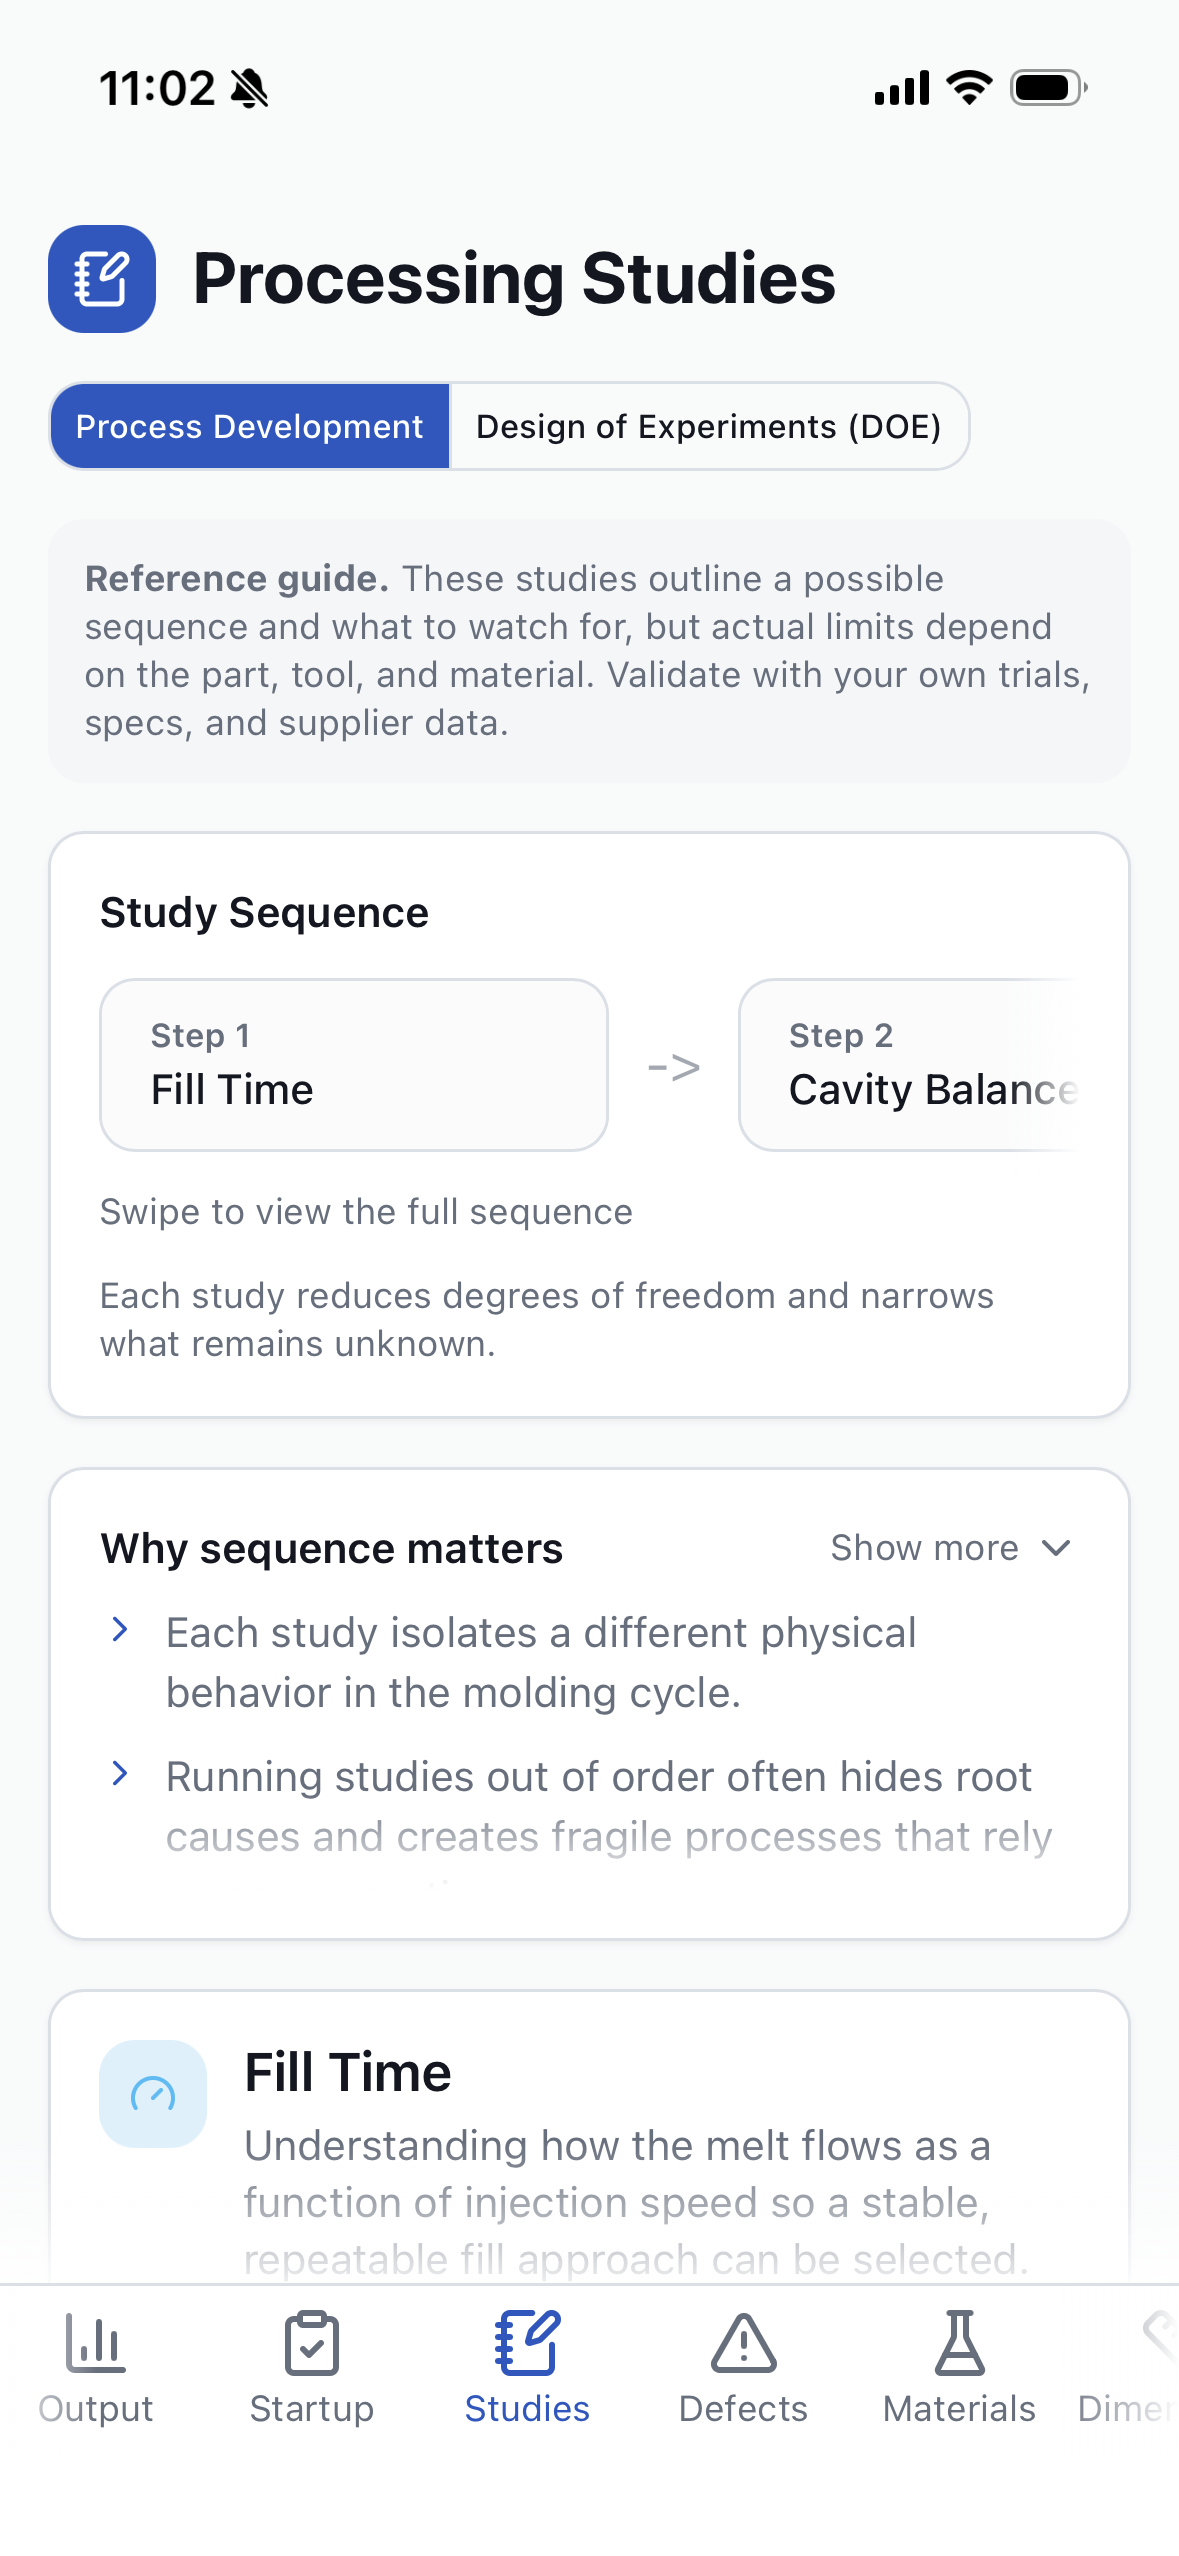Image resolution: width=1179 pixels, height=2556 pixels.
Task: Tap the Studies notebook icon in bottom bar
Action: (x=527, y=2342)
